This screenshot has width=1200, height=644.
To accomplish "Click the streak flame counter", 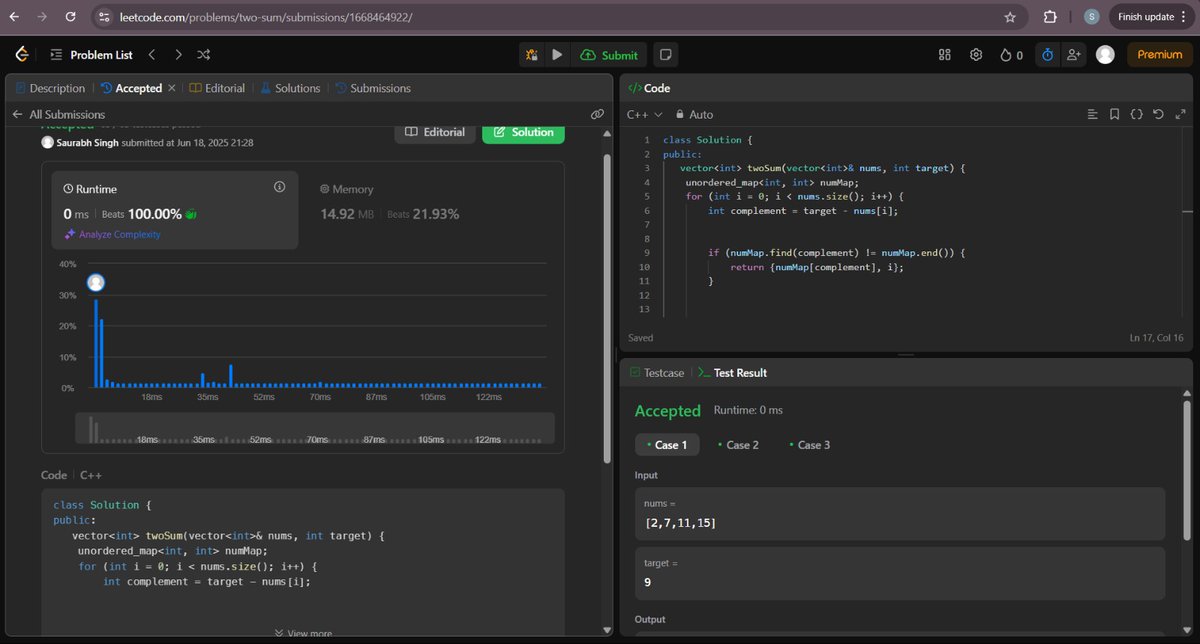I will (x=1011, y=55).
